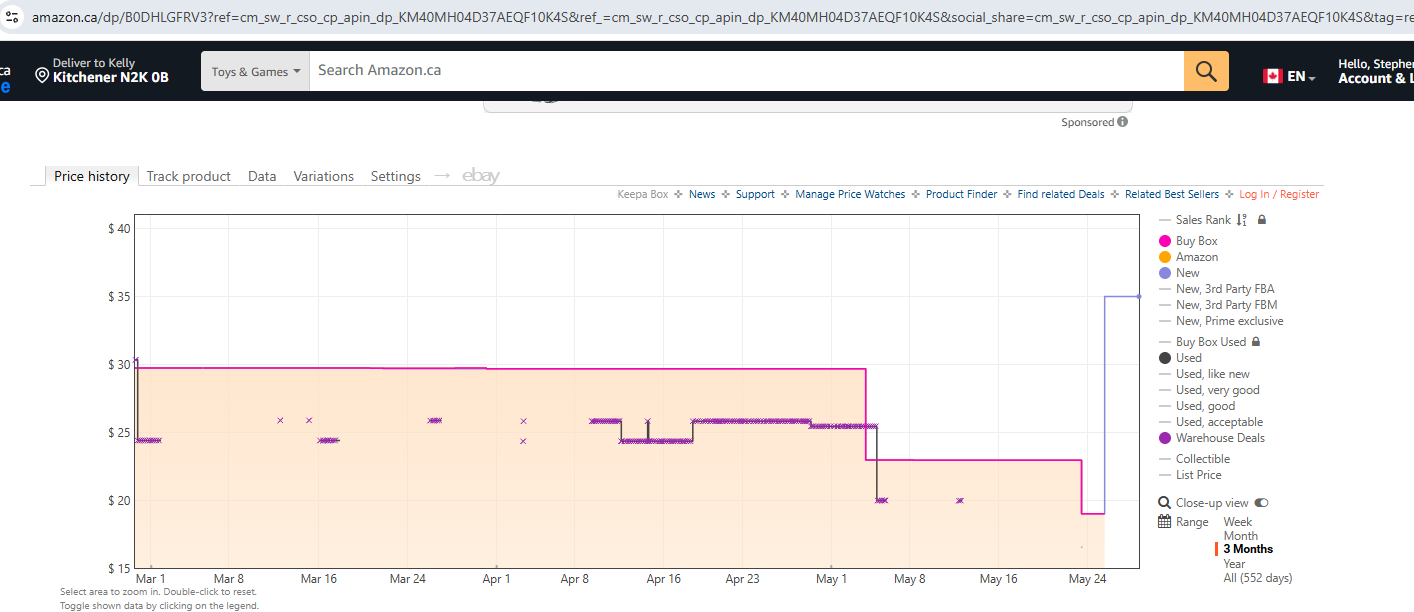Image resolution: width=1414 pixels, height=612 pixels.
Task: Set range to All (552 days)
Action: click(1258, 578)
